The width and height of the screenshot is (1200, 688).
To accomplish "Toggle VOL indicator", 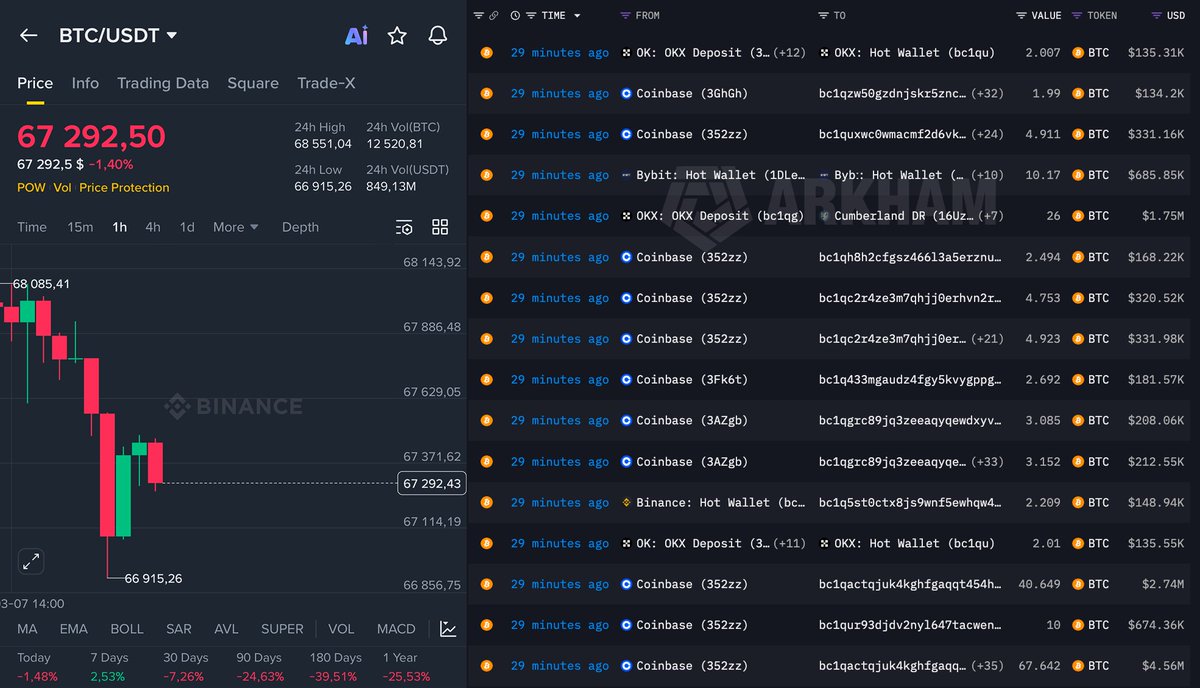I will coord(341,629).
